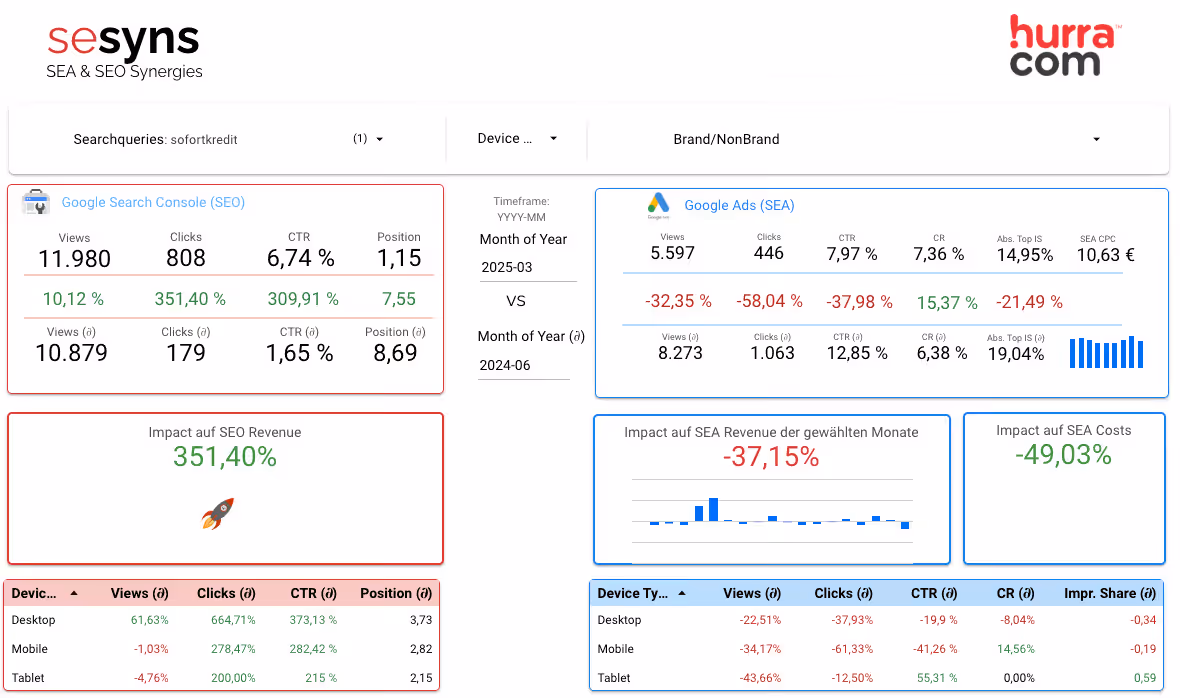Open the Searchqueries dropdown
The width and height of the screenshot is (1180, 698).
click(x=228, y=139)
